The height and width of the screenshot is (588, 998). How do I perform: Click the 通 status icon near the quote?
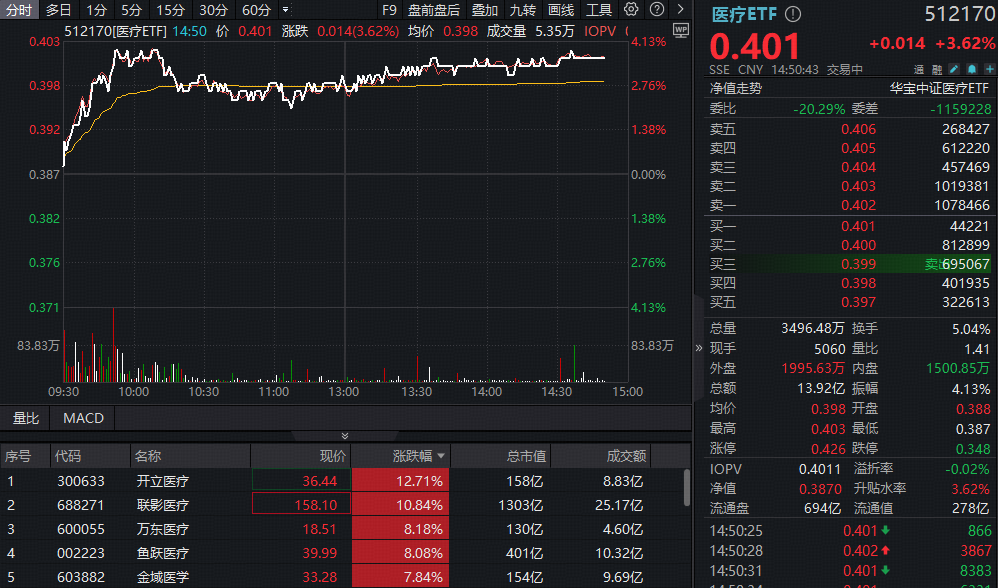[x=919, y=68]
